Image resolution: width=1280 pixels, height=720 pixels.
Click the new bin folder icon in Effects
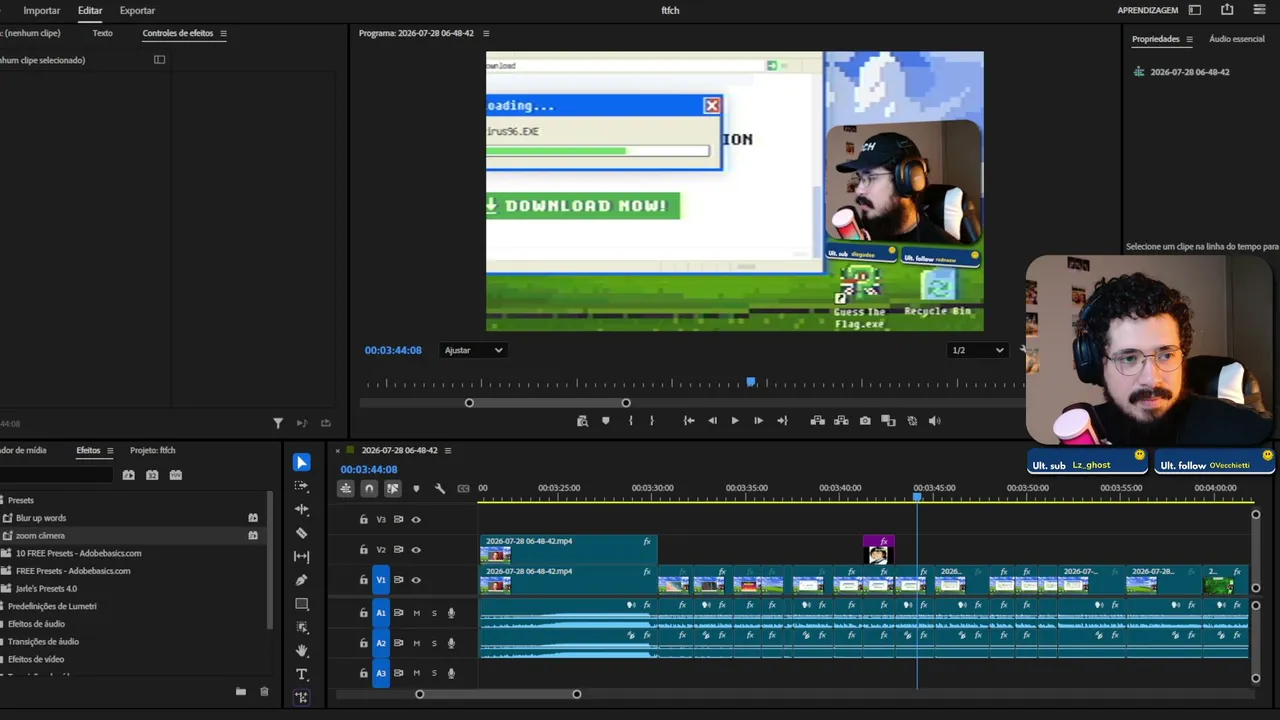240,691
